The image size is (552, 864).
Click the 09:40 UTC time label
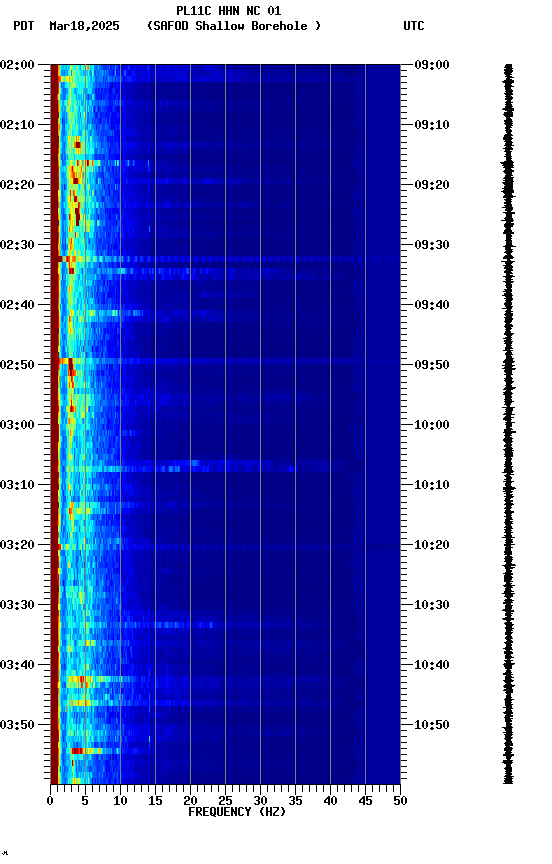[432, 305]
